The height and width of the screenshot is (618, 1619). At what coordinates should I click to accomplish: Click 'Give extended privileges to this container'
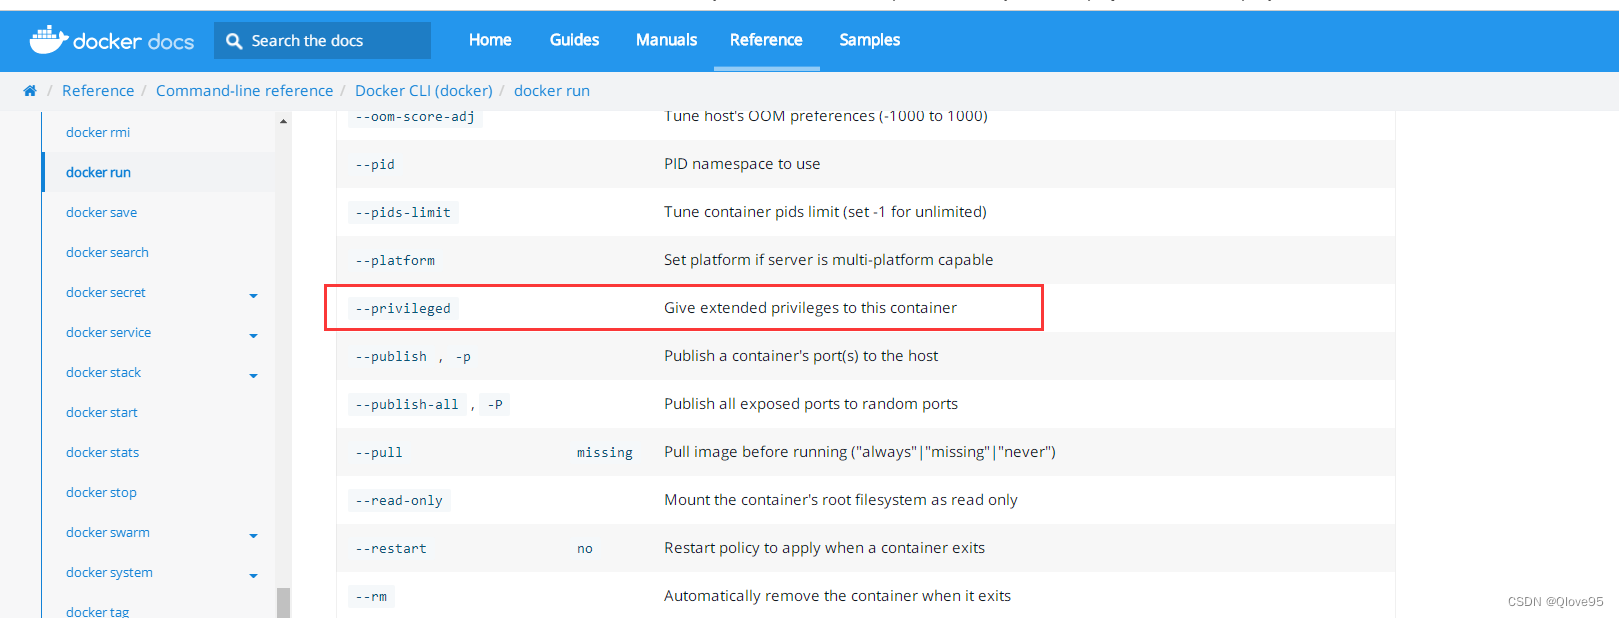(x=810, y=308)
